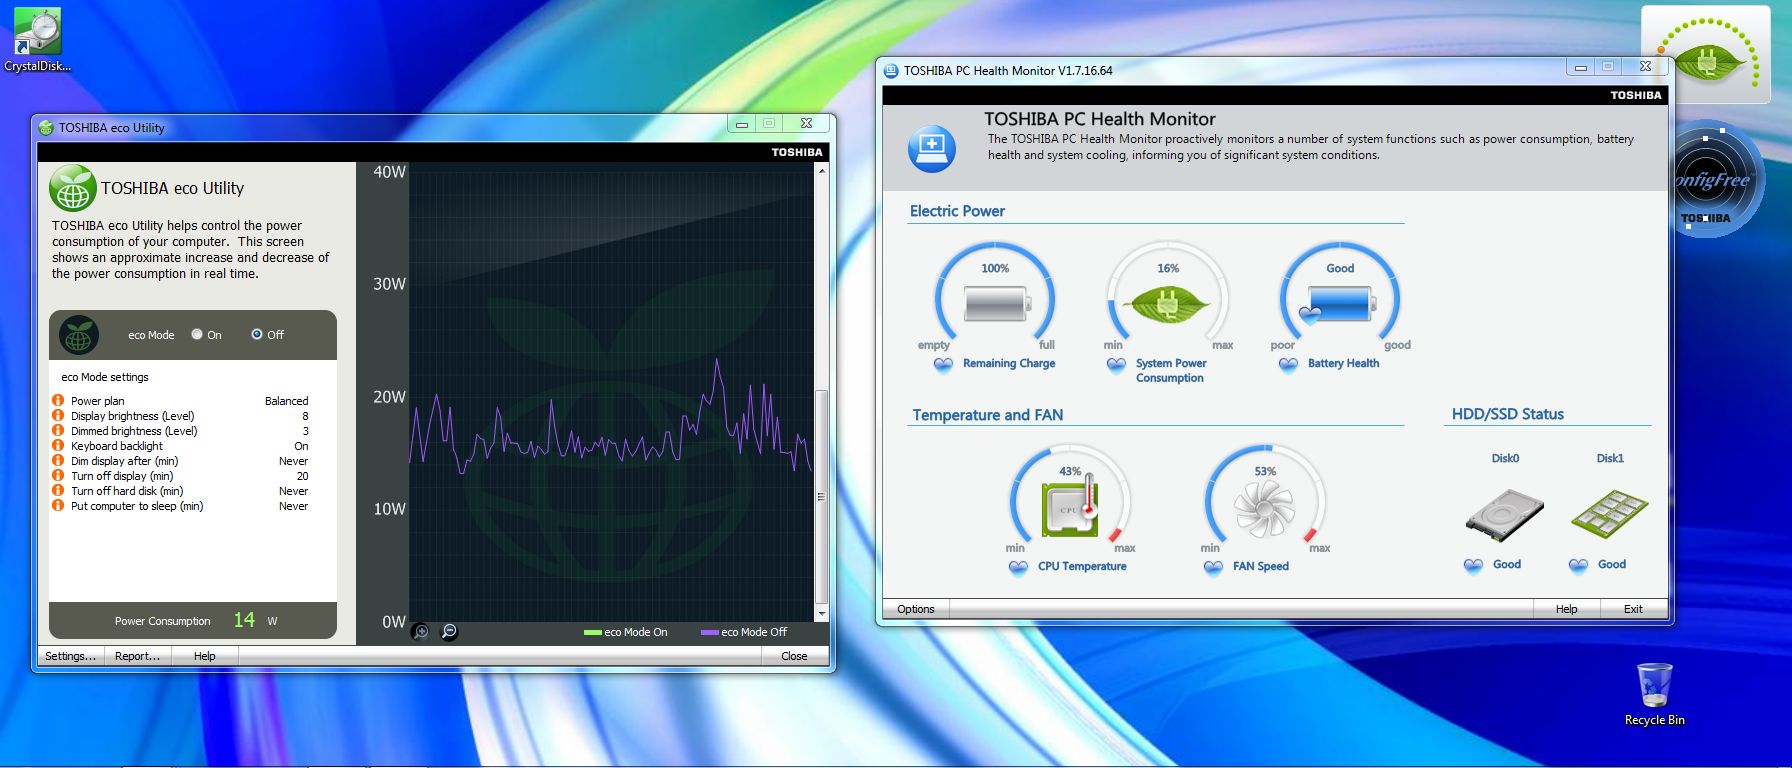Set eco Mode to Off
The image size is (1792, 768).
coord(257,335)
